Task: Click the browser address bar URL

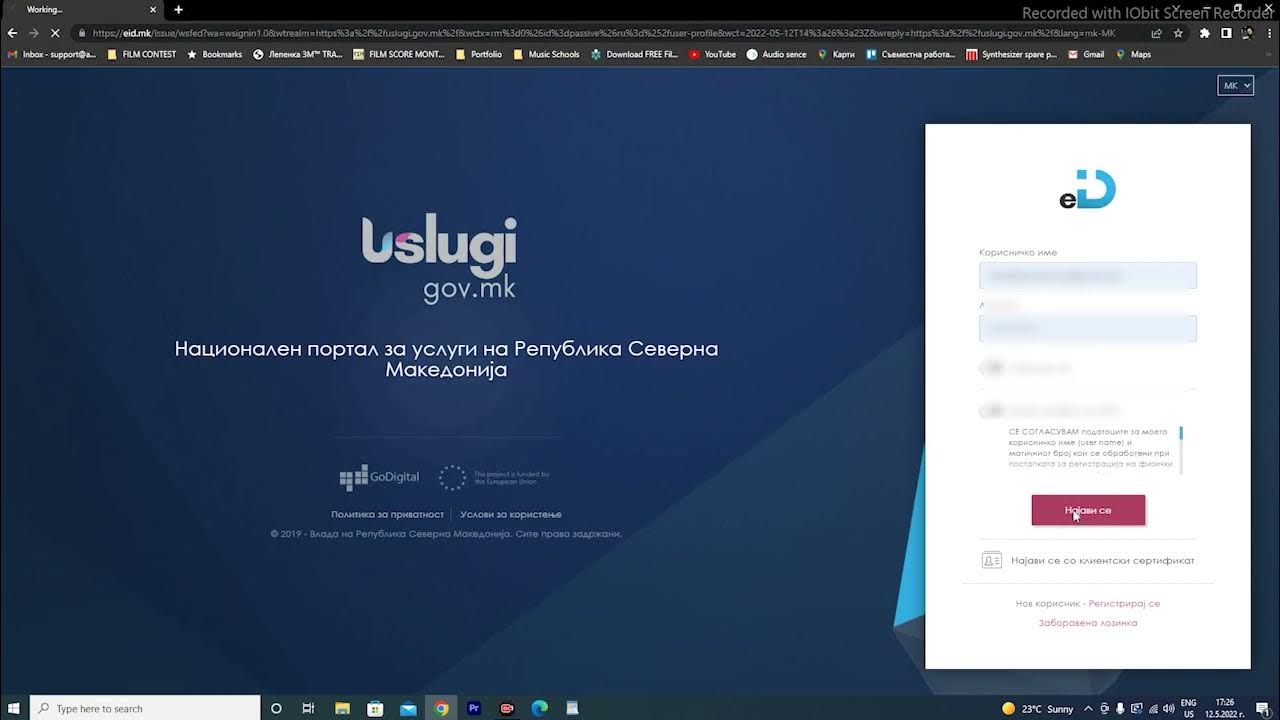Action: (x=604, y=32)
